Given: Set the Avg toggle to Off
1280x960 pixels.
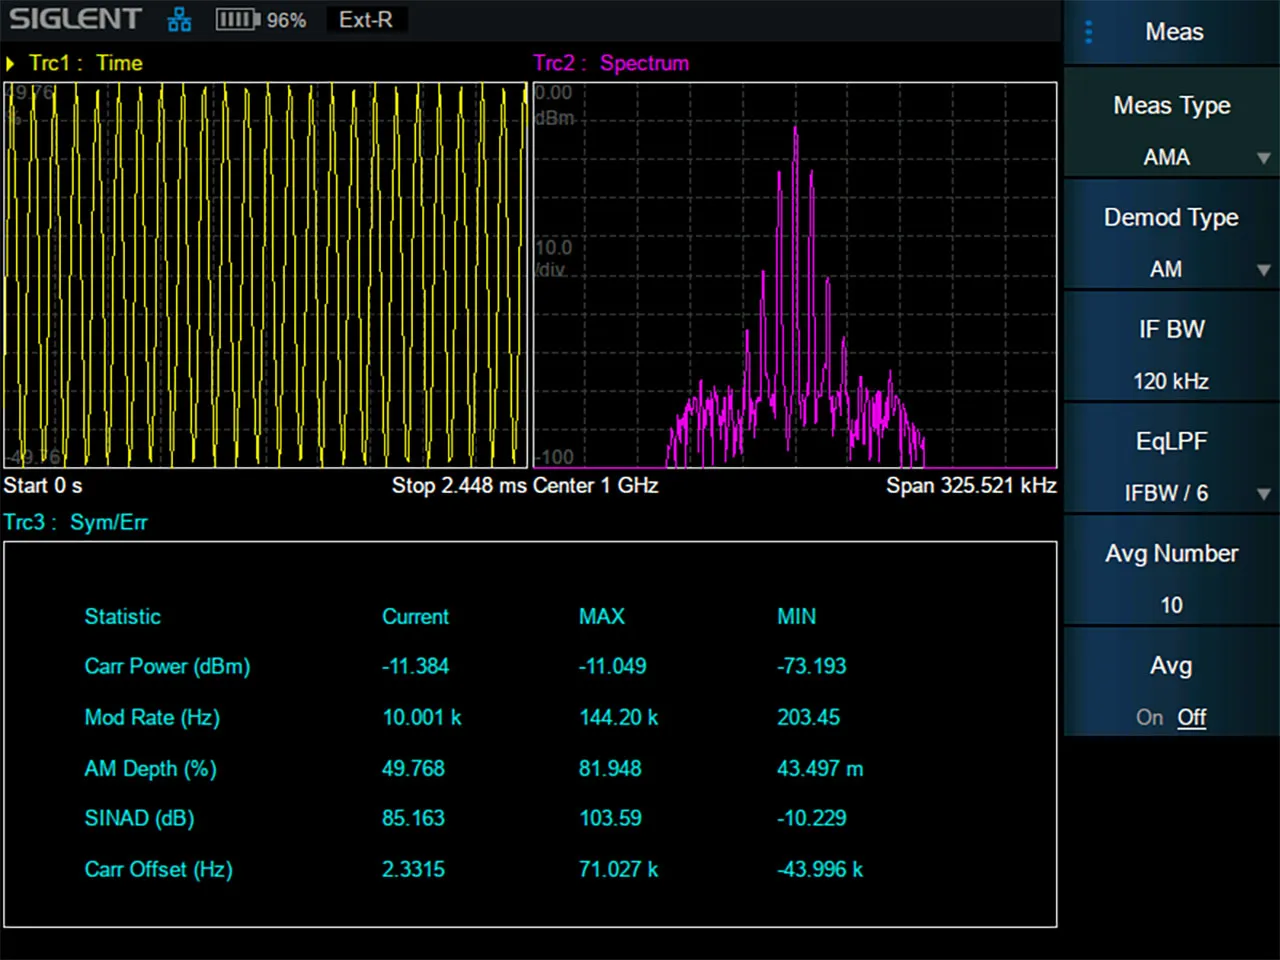Looking at the screenshot, I should (x=1191, y=717).
